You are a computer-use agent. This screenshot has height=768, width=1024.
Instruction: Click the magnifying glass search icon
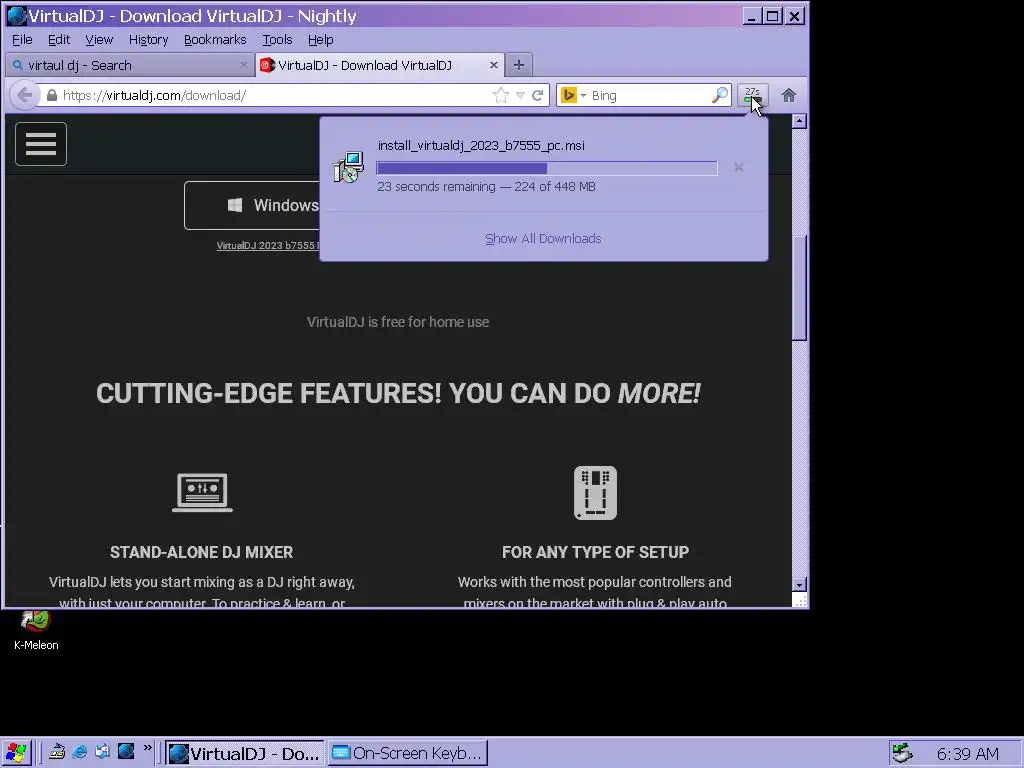pyautogui.click(x=719, y=95)
